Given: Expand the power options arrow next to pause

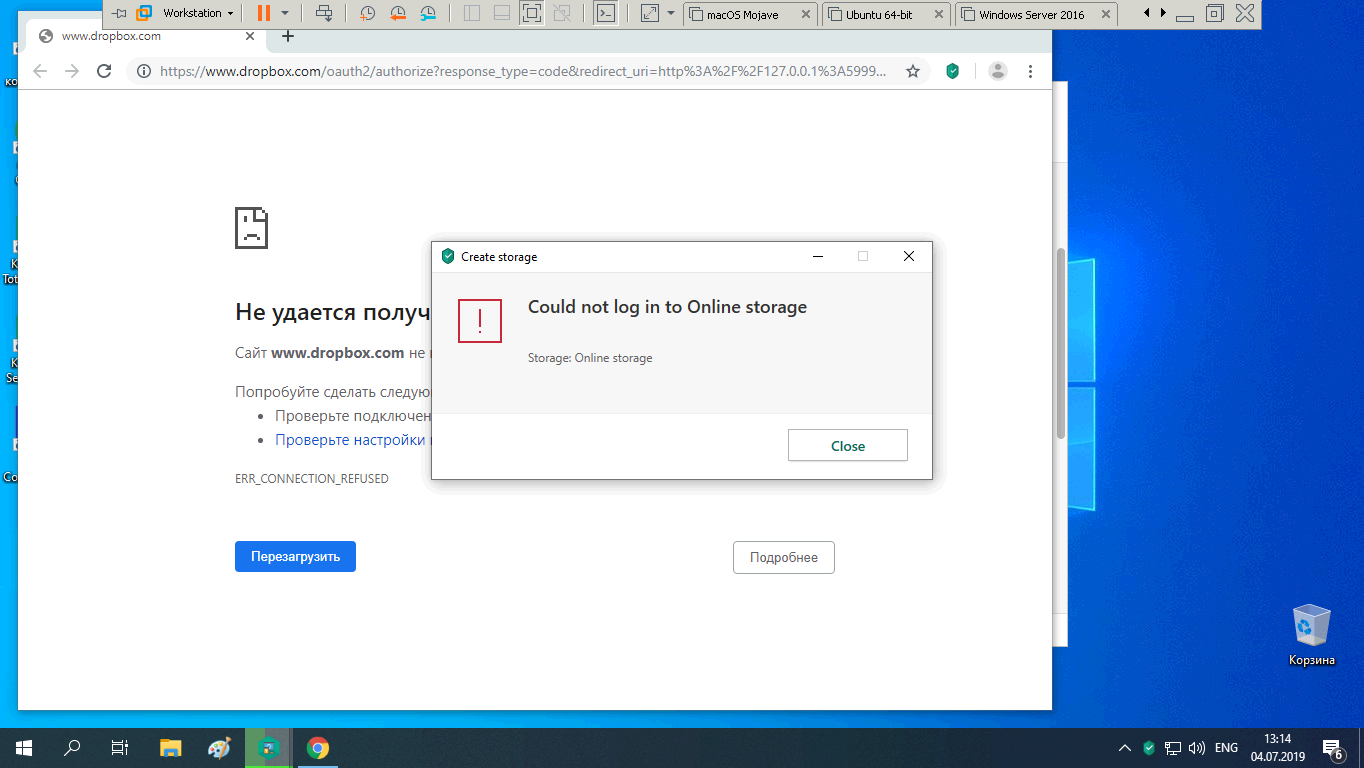Looking at the screenshot, I should click(x=285, y=14).
